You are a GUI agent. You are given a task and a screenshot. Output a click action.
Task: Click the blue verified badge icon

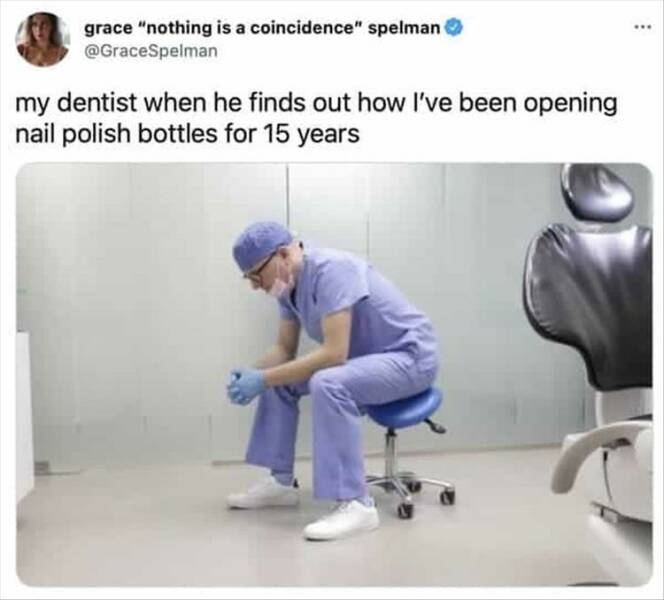pyautogui.click(x=454, y=28)
